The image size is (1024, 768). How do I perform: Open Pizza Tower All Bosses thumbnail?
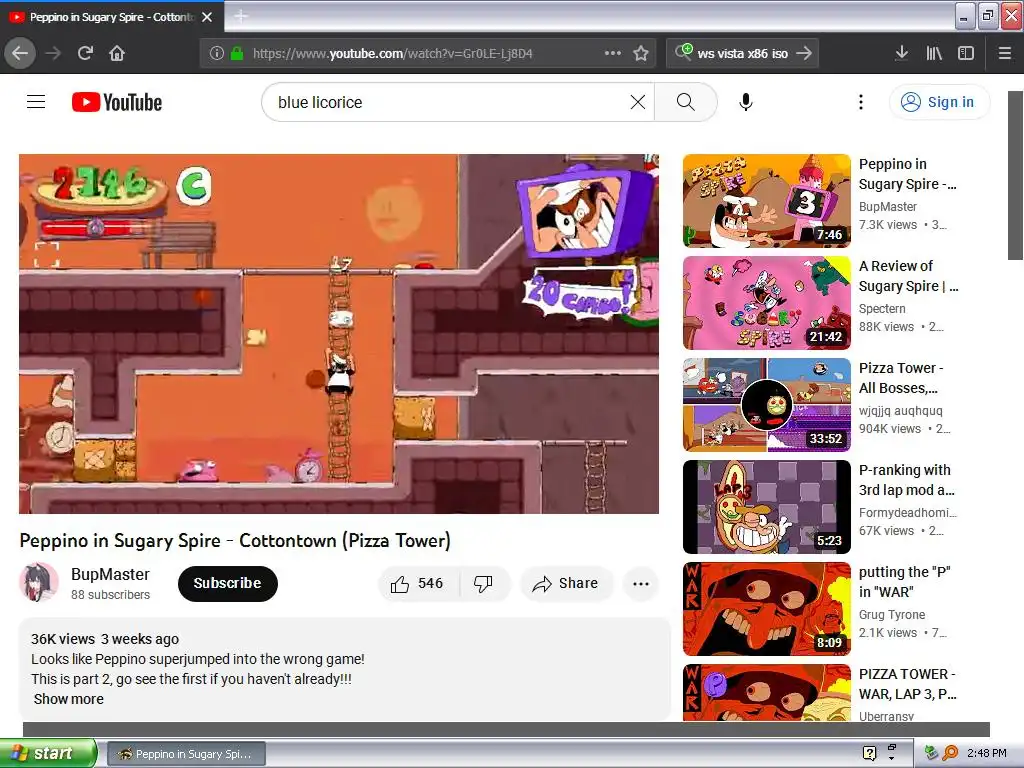pyautogui.click(x=767, y=404)
